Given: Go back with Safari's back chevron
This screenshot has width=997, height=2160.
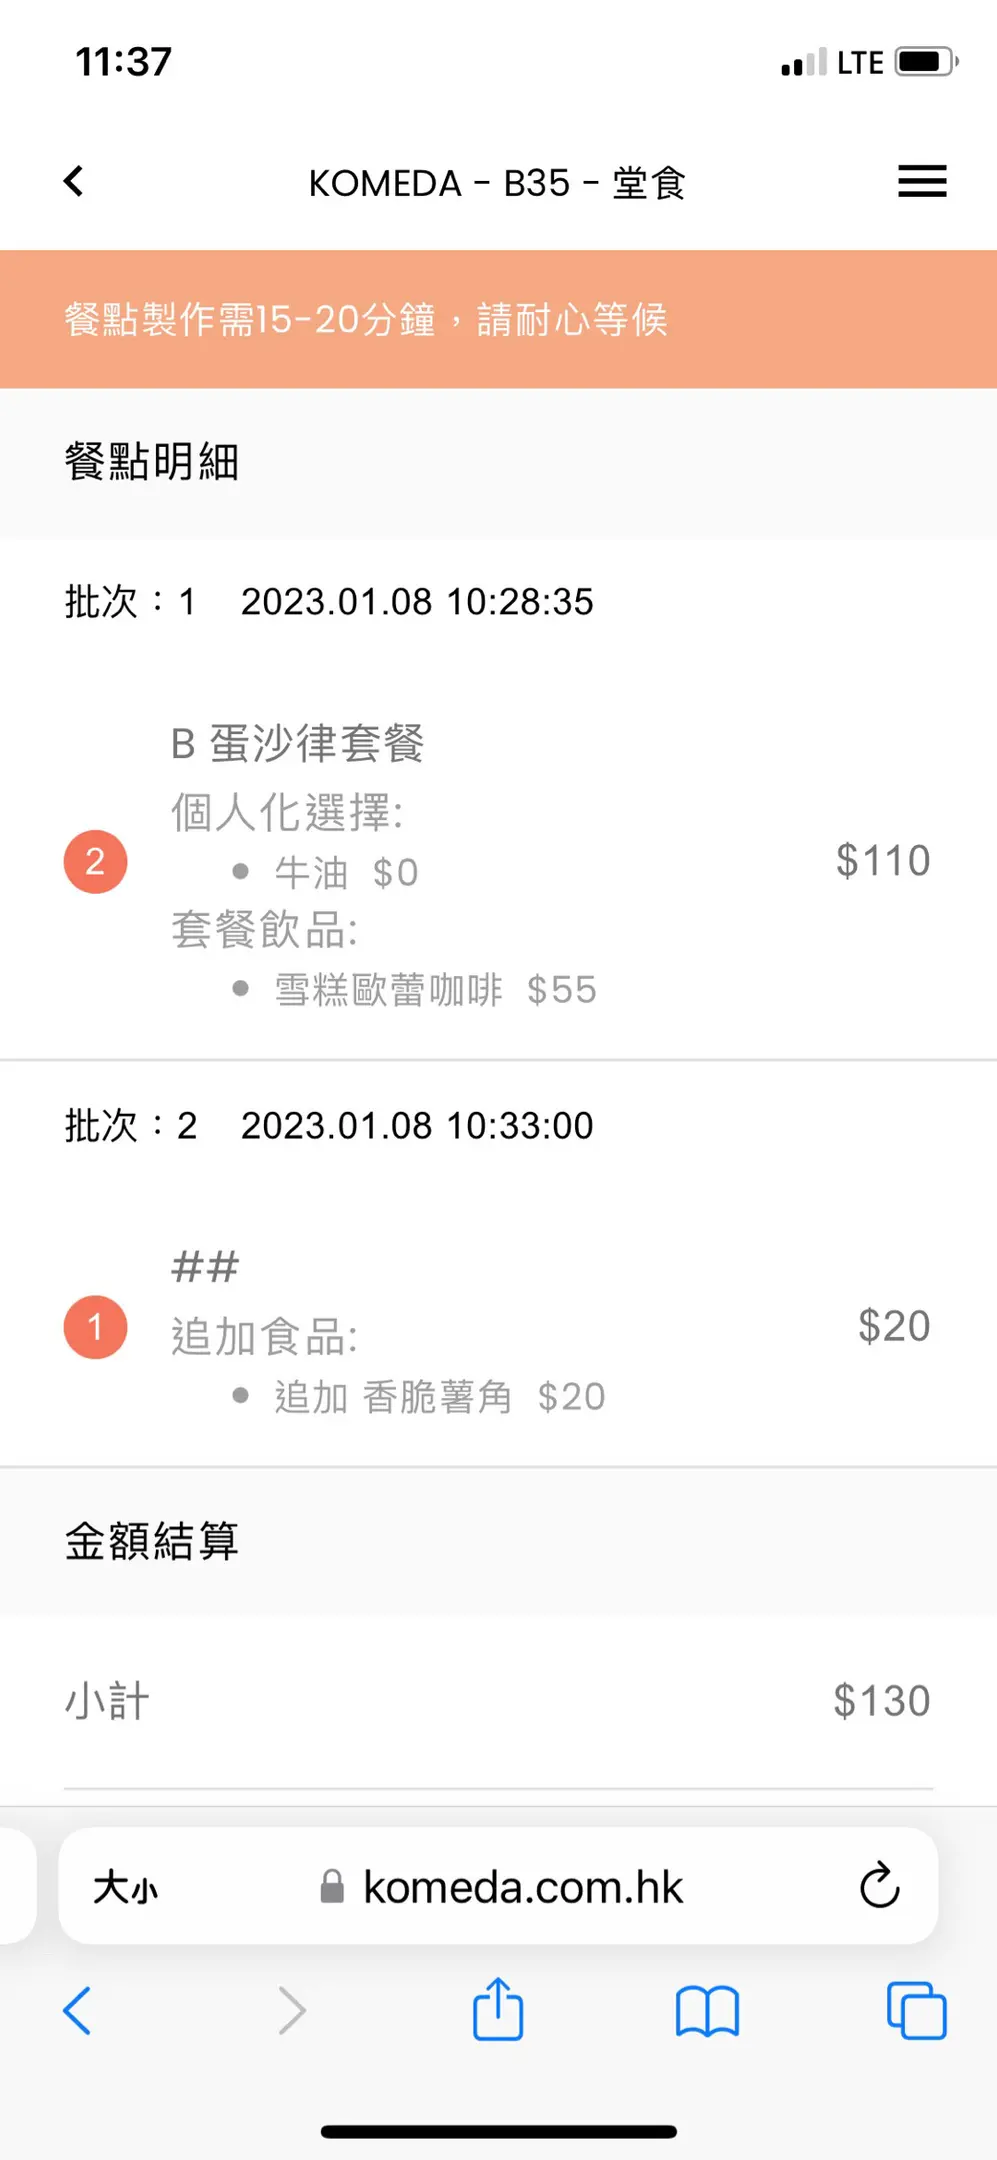Looking at the screenshot, I should point(78,2011).
